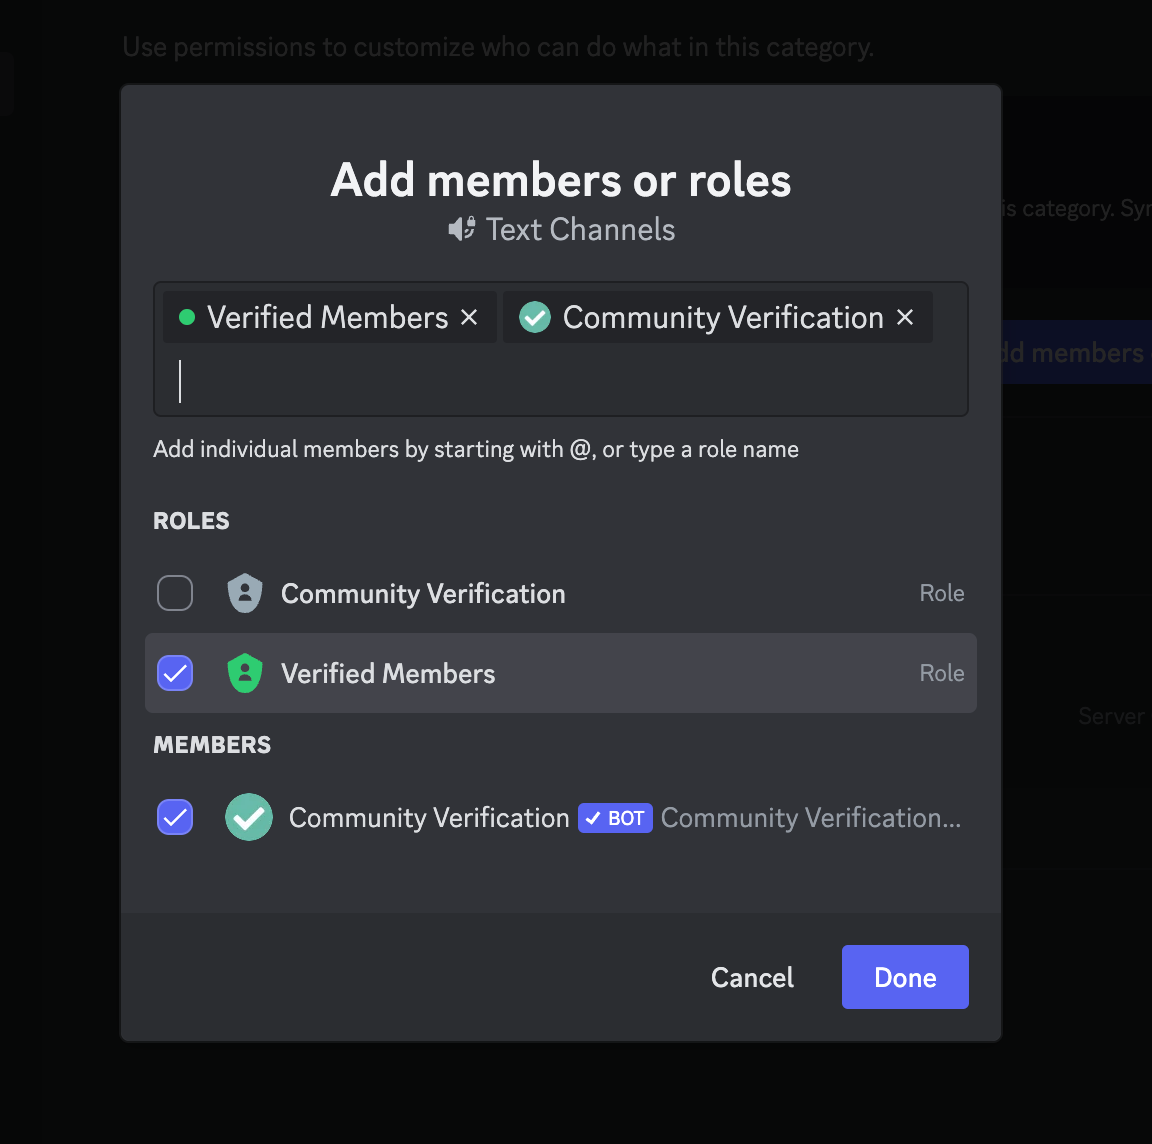
Task: Confirm selection with the Done button
Action: tap(905, 977)
